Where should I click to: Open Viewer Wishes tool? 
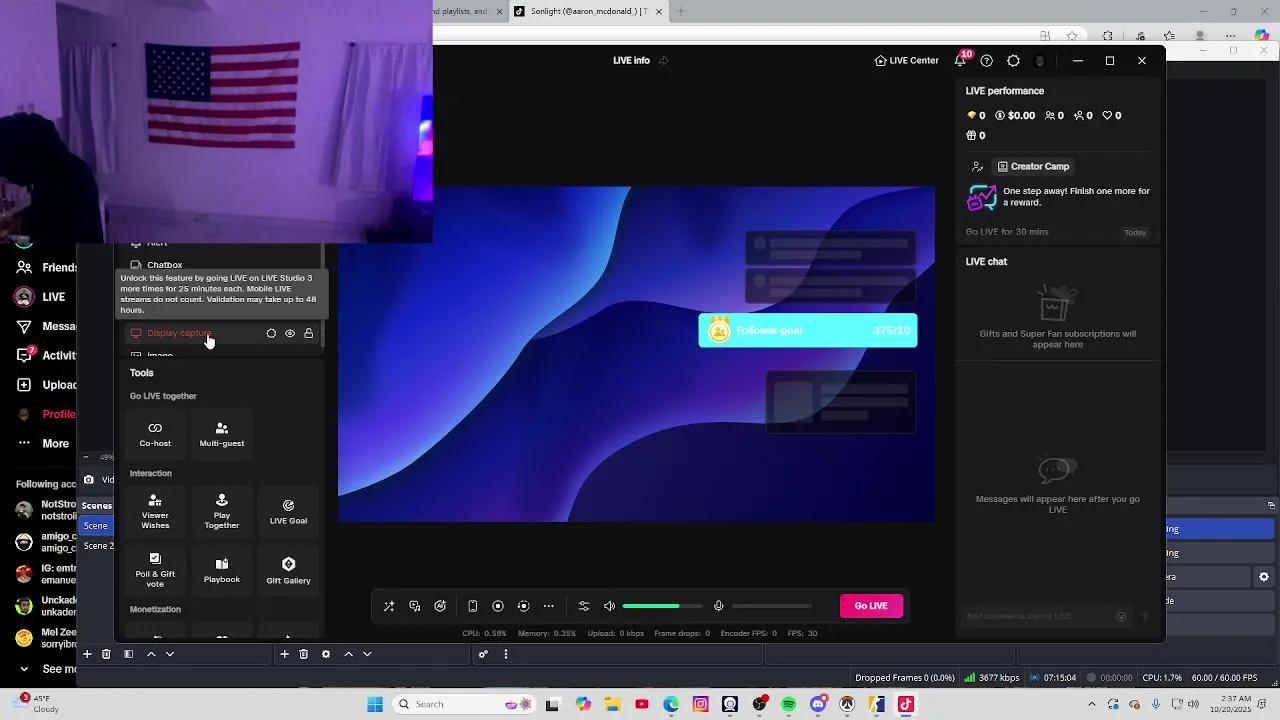(155, 511)
